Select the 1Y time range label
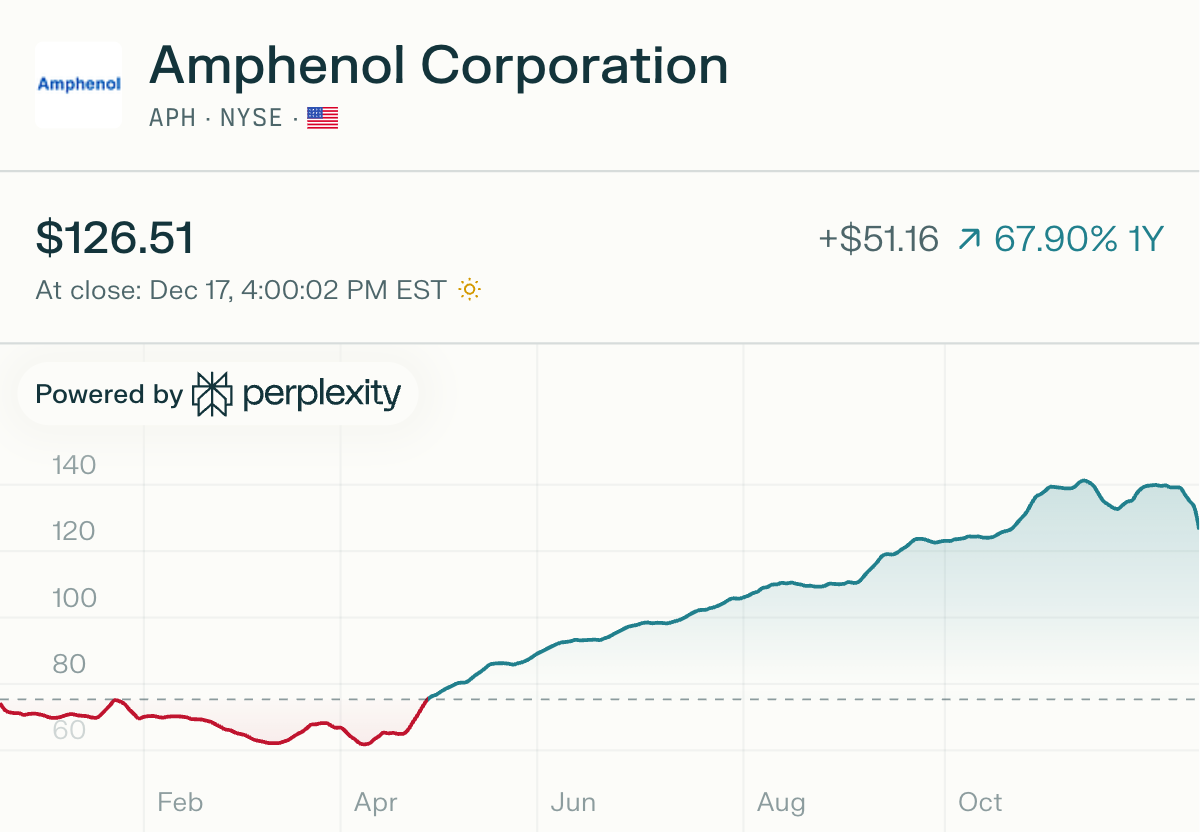 coord(1146,240)
